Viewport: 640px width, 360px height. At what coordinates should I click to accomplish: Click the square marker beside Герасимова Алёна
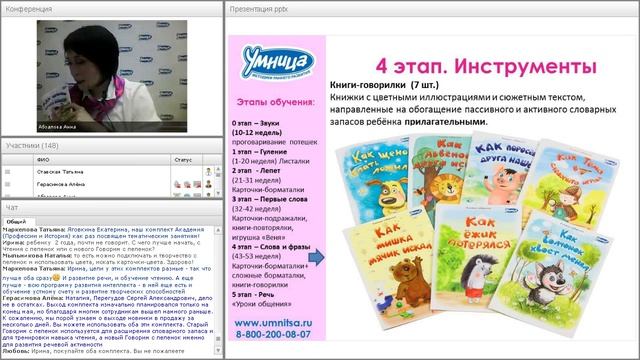[x=7, y=184]
